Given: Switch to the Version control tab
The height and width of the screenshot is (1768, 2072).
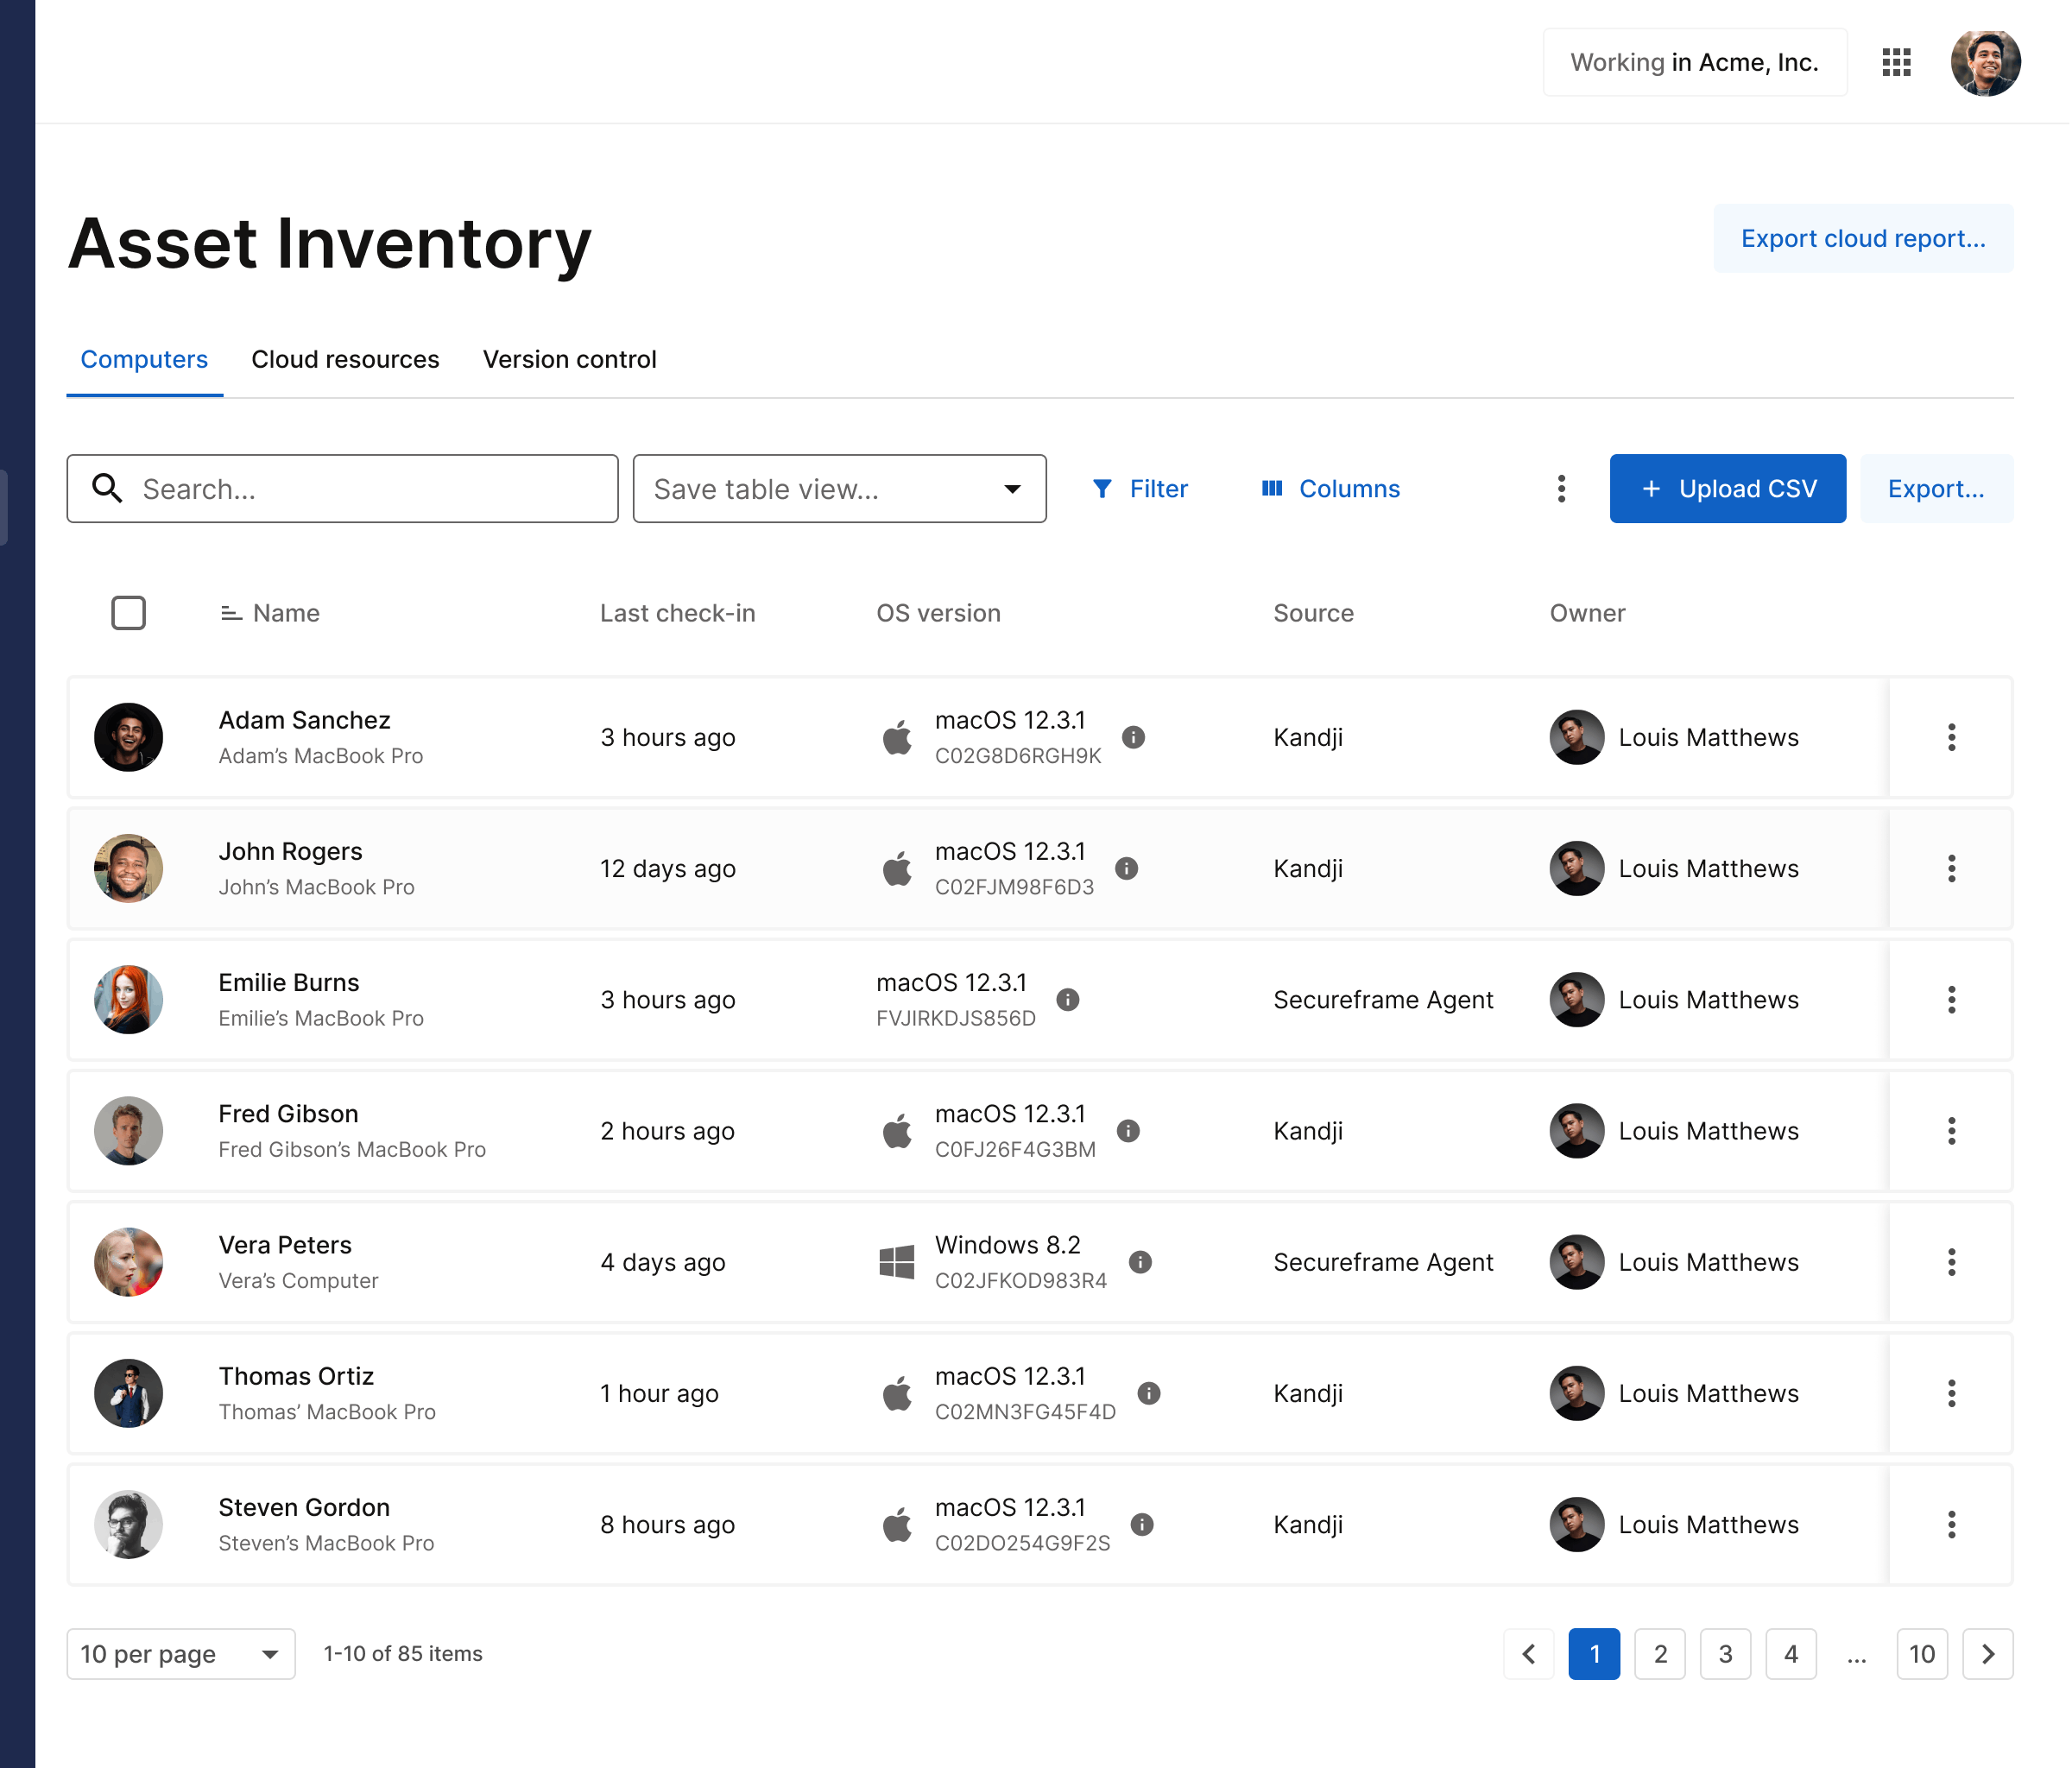Looking at the screenshot, I should pos(569,360).
